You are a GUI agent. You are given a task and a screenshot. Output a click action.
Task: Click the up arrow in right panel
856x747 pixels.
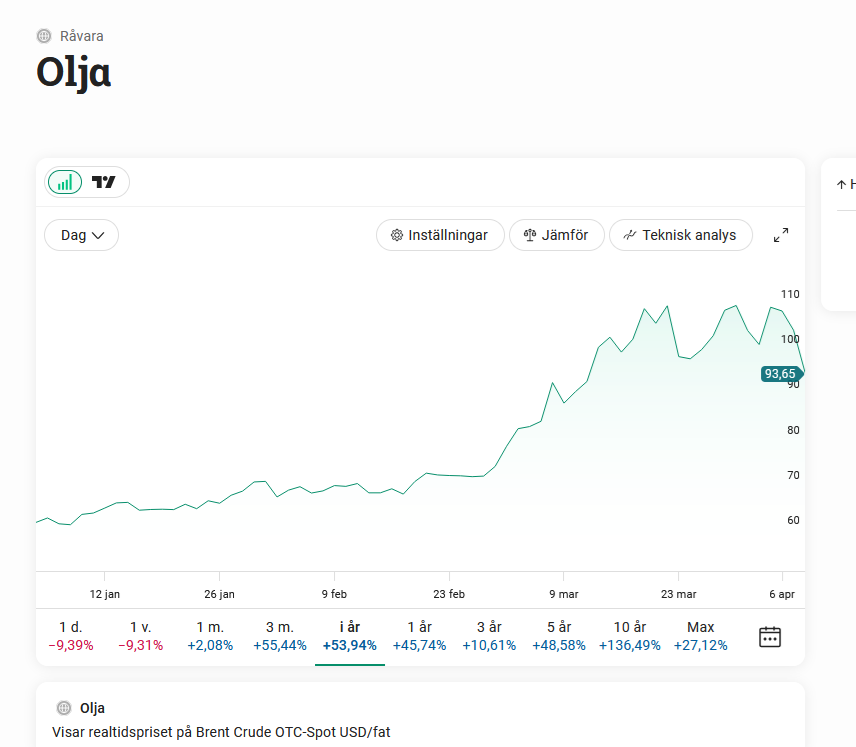(841, 185)
